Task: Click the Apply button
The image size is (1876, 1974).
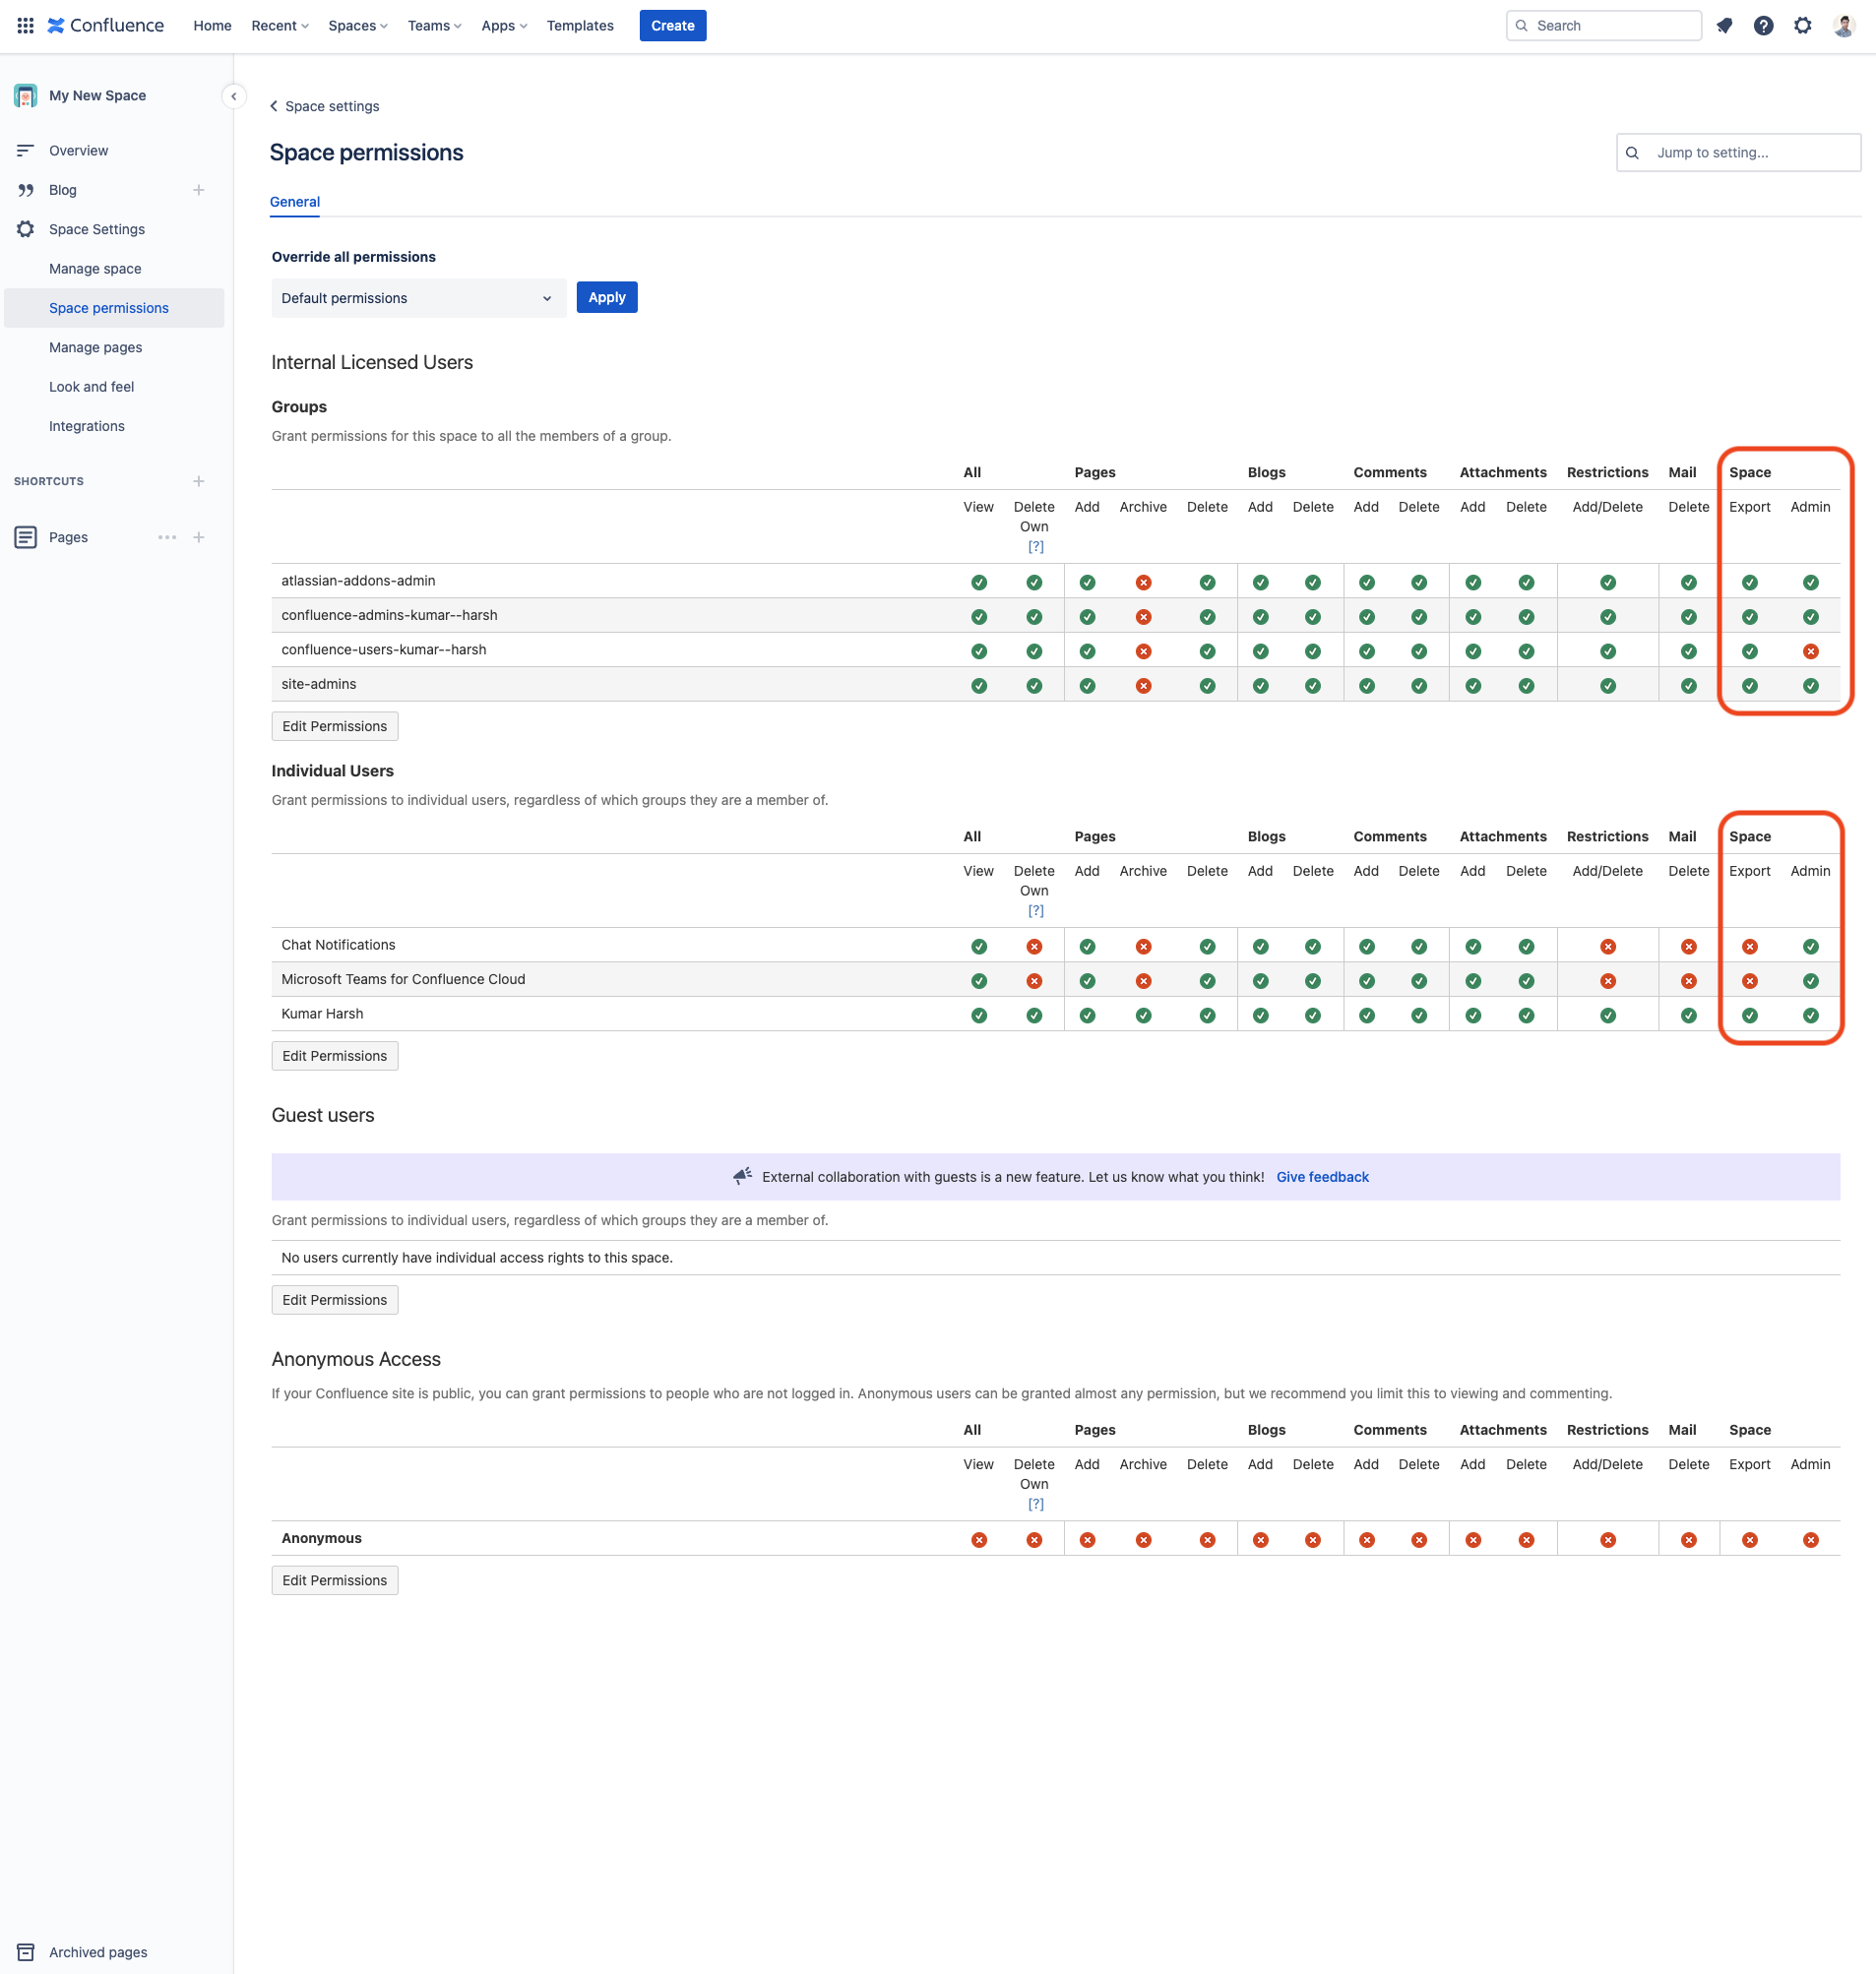Action: (606, 297)
